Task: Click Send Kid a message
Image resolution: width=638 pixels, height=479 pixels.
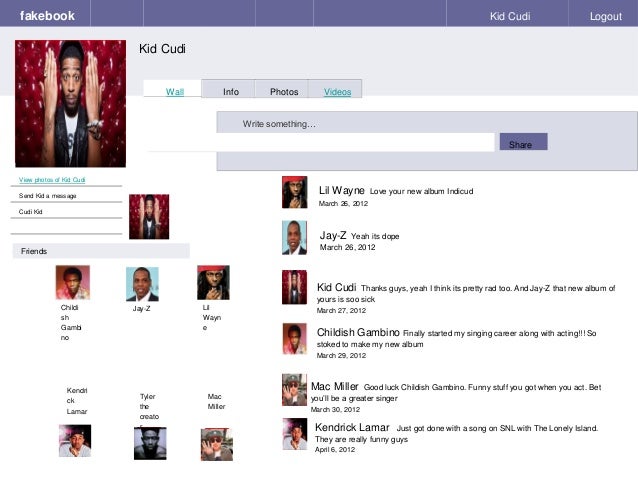Action: coord(48,196)
